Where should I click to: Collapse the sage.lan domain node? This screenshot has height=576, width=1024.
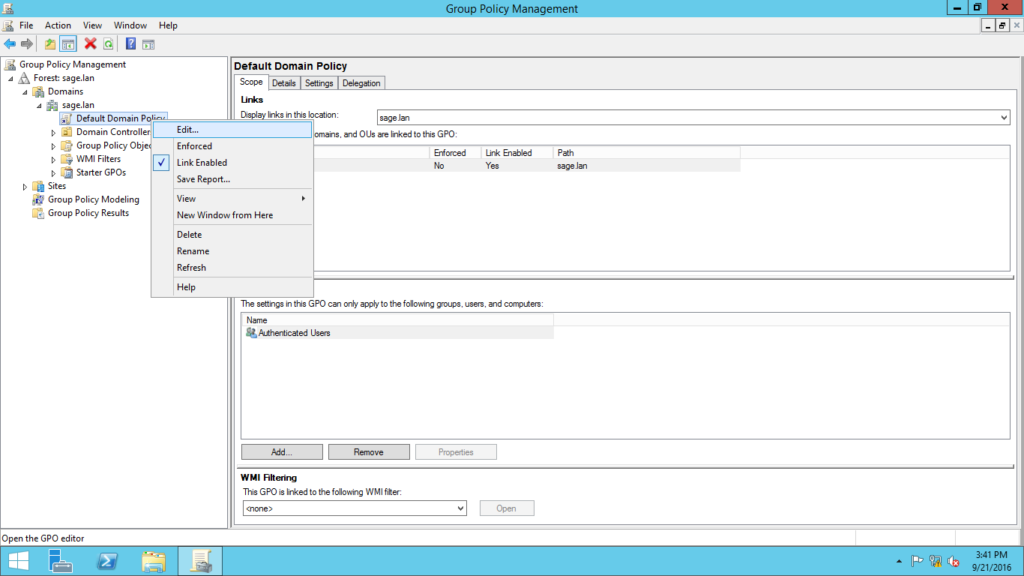[x=39, y=105]
